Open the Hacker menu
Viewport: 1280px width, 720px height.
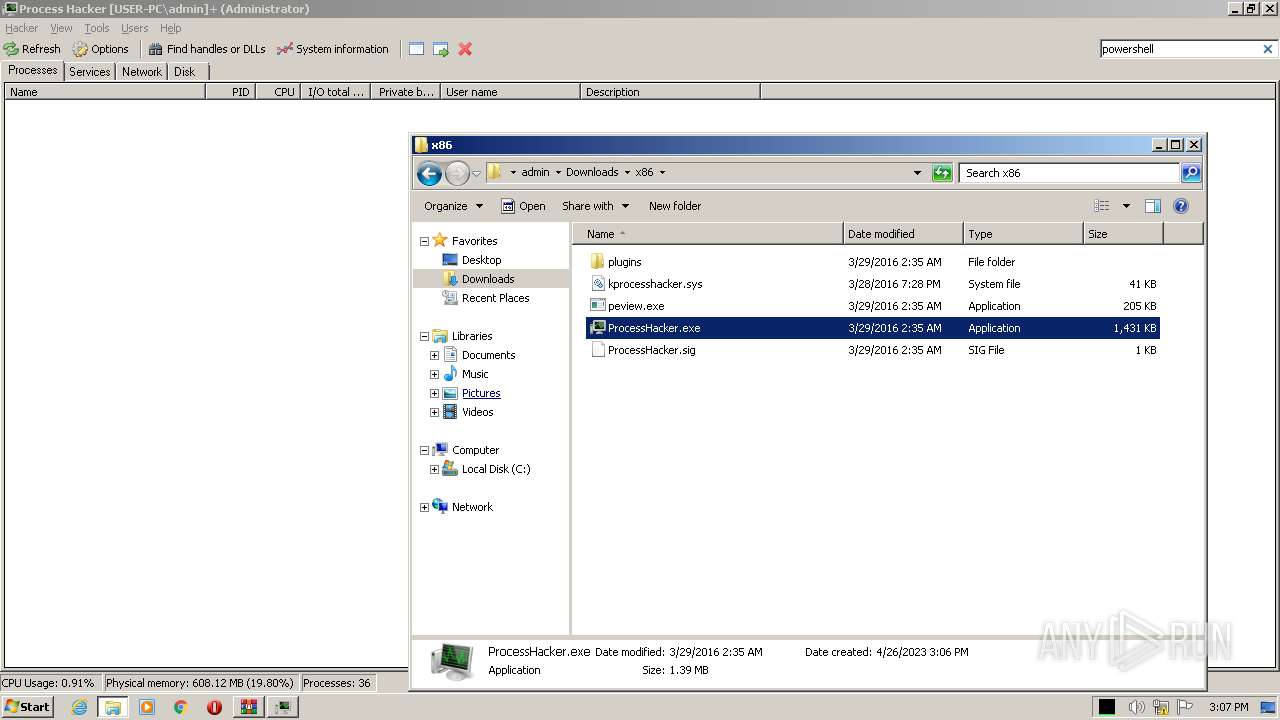click(21, 28)
